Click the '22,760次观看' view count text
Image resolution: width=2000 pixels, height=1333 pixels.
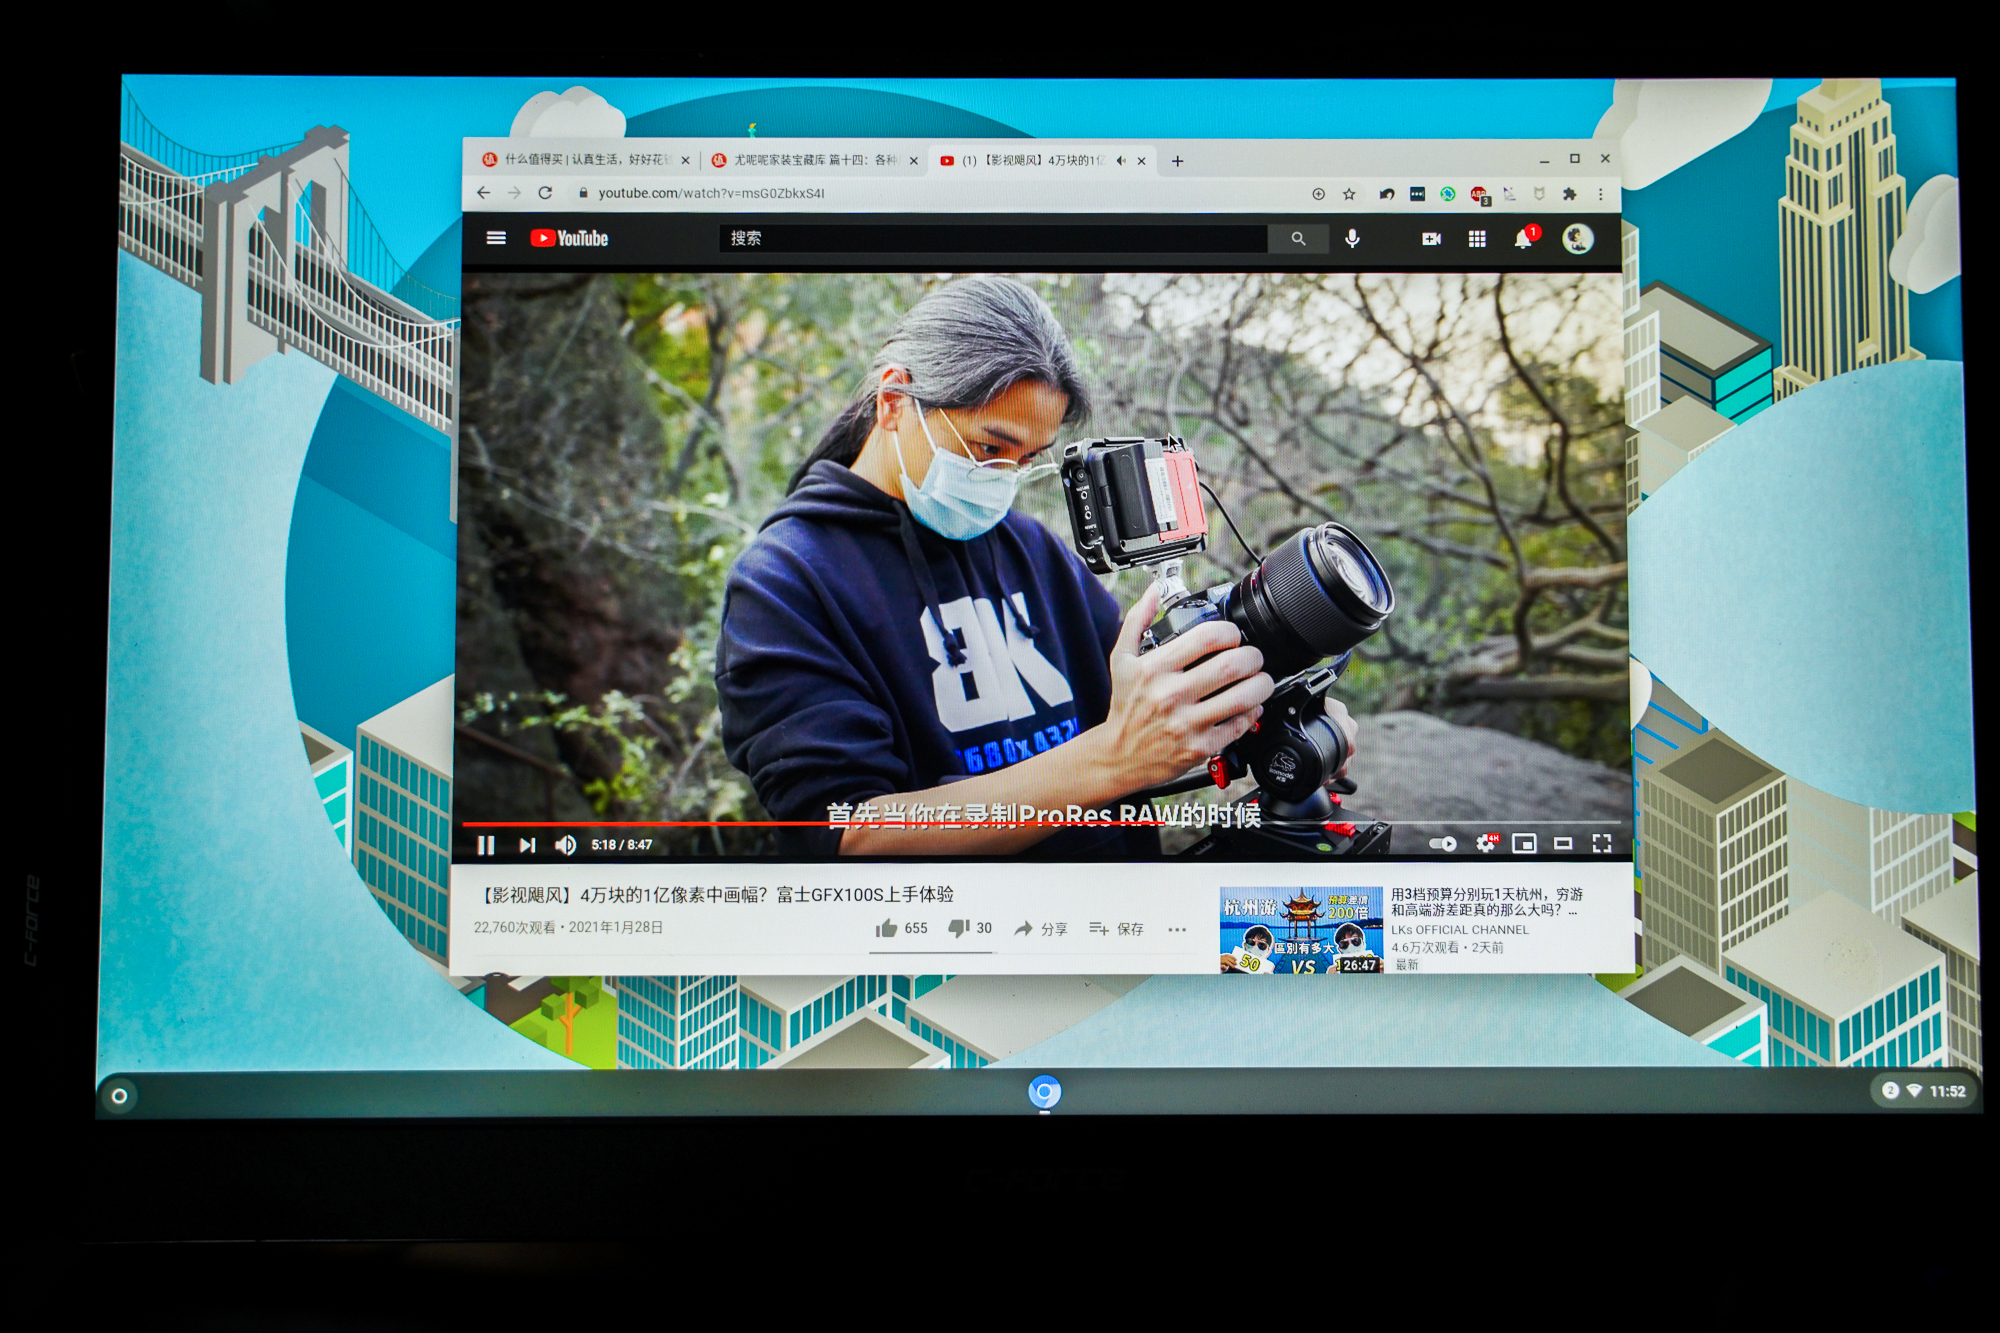pyautogui.click(x=514, y=927)
